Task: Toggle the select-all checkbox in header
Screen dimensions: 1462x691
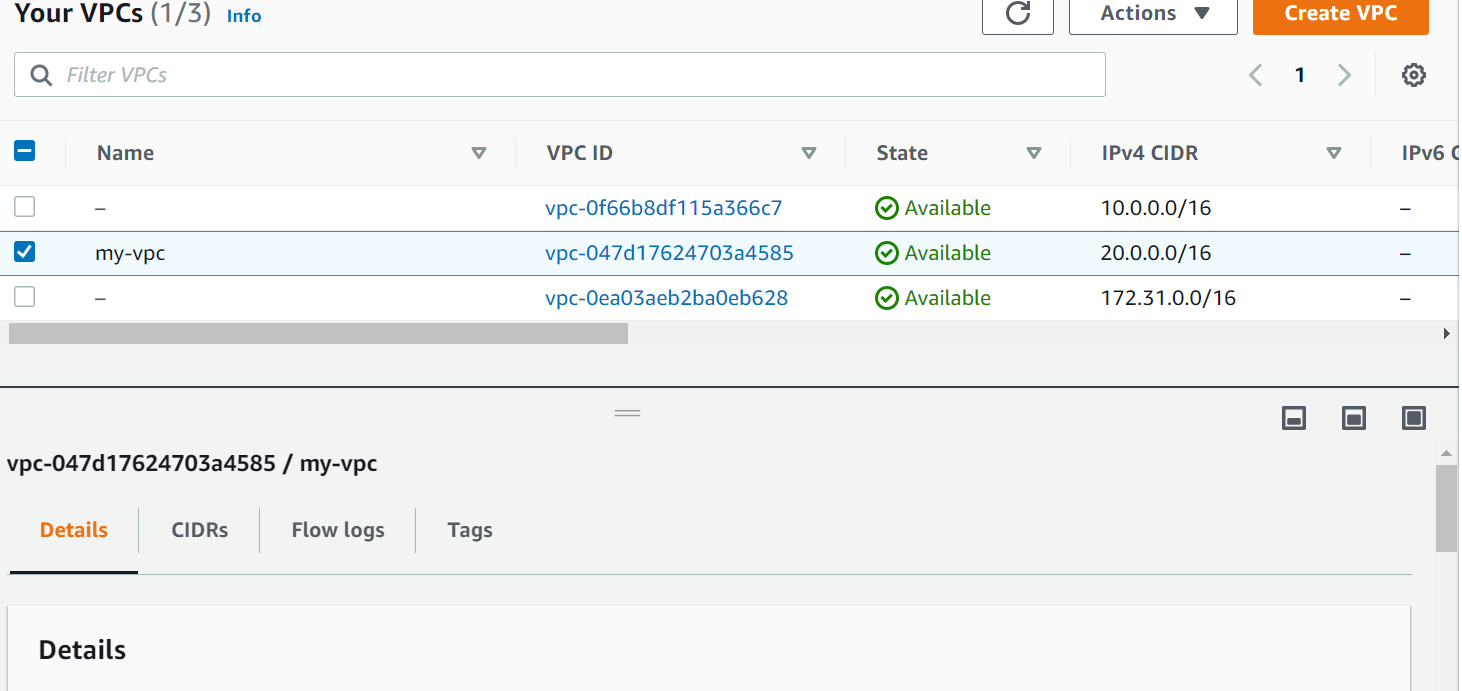Action: (x=24, y=150)
